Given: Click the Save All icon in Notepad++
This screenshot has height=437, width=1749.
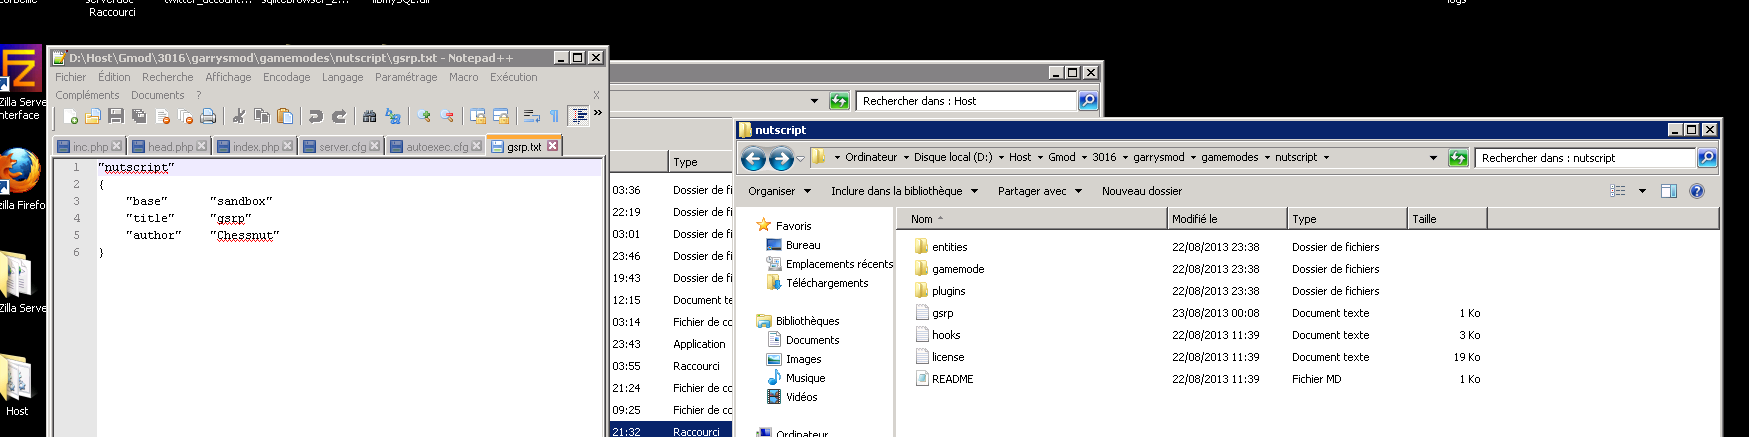Looking at the screenshot, I should click(139, 117).
